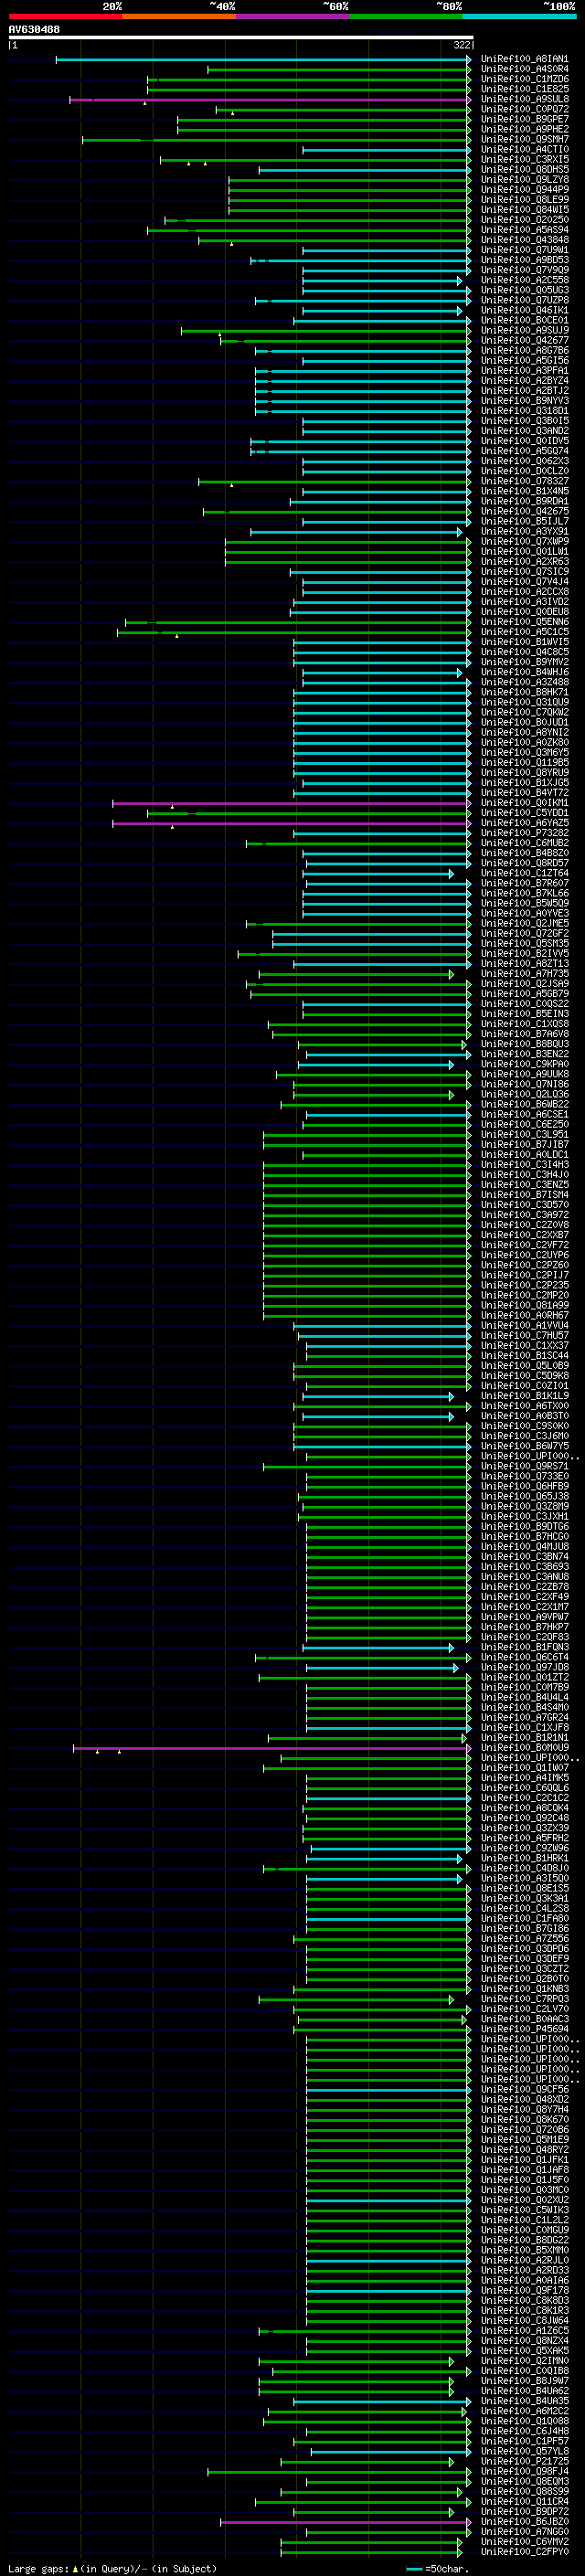Select hit label UniRef100_P21725
Viewport: 585px width, 2576px height.
pyautogui.click(x=524, y=2462)
